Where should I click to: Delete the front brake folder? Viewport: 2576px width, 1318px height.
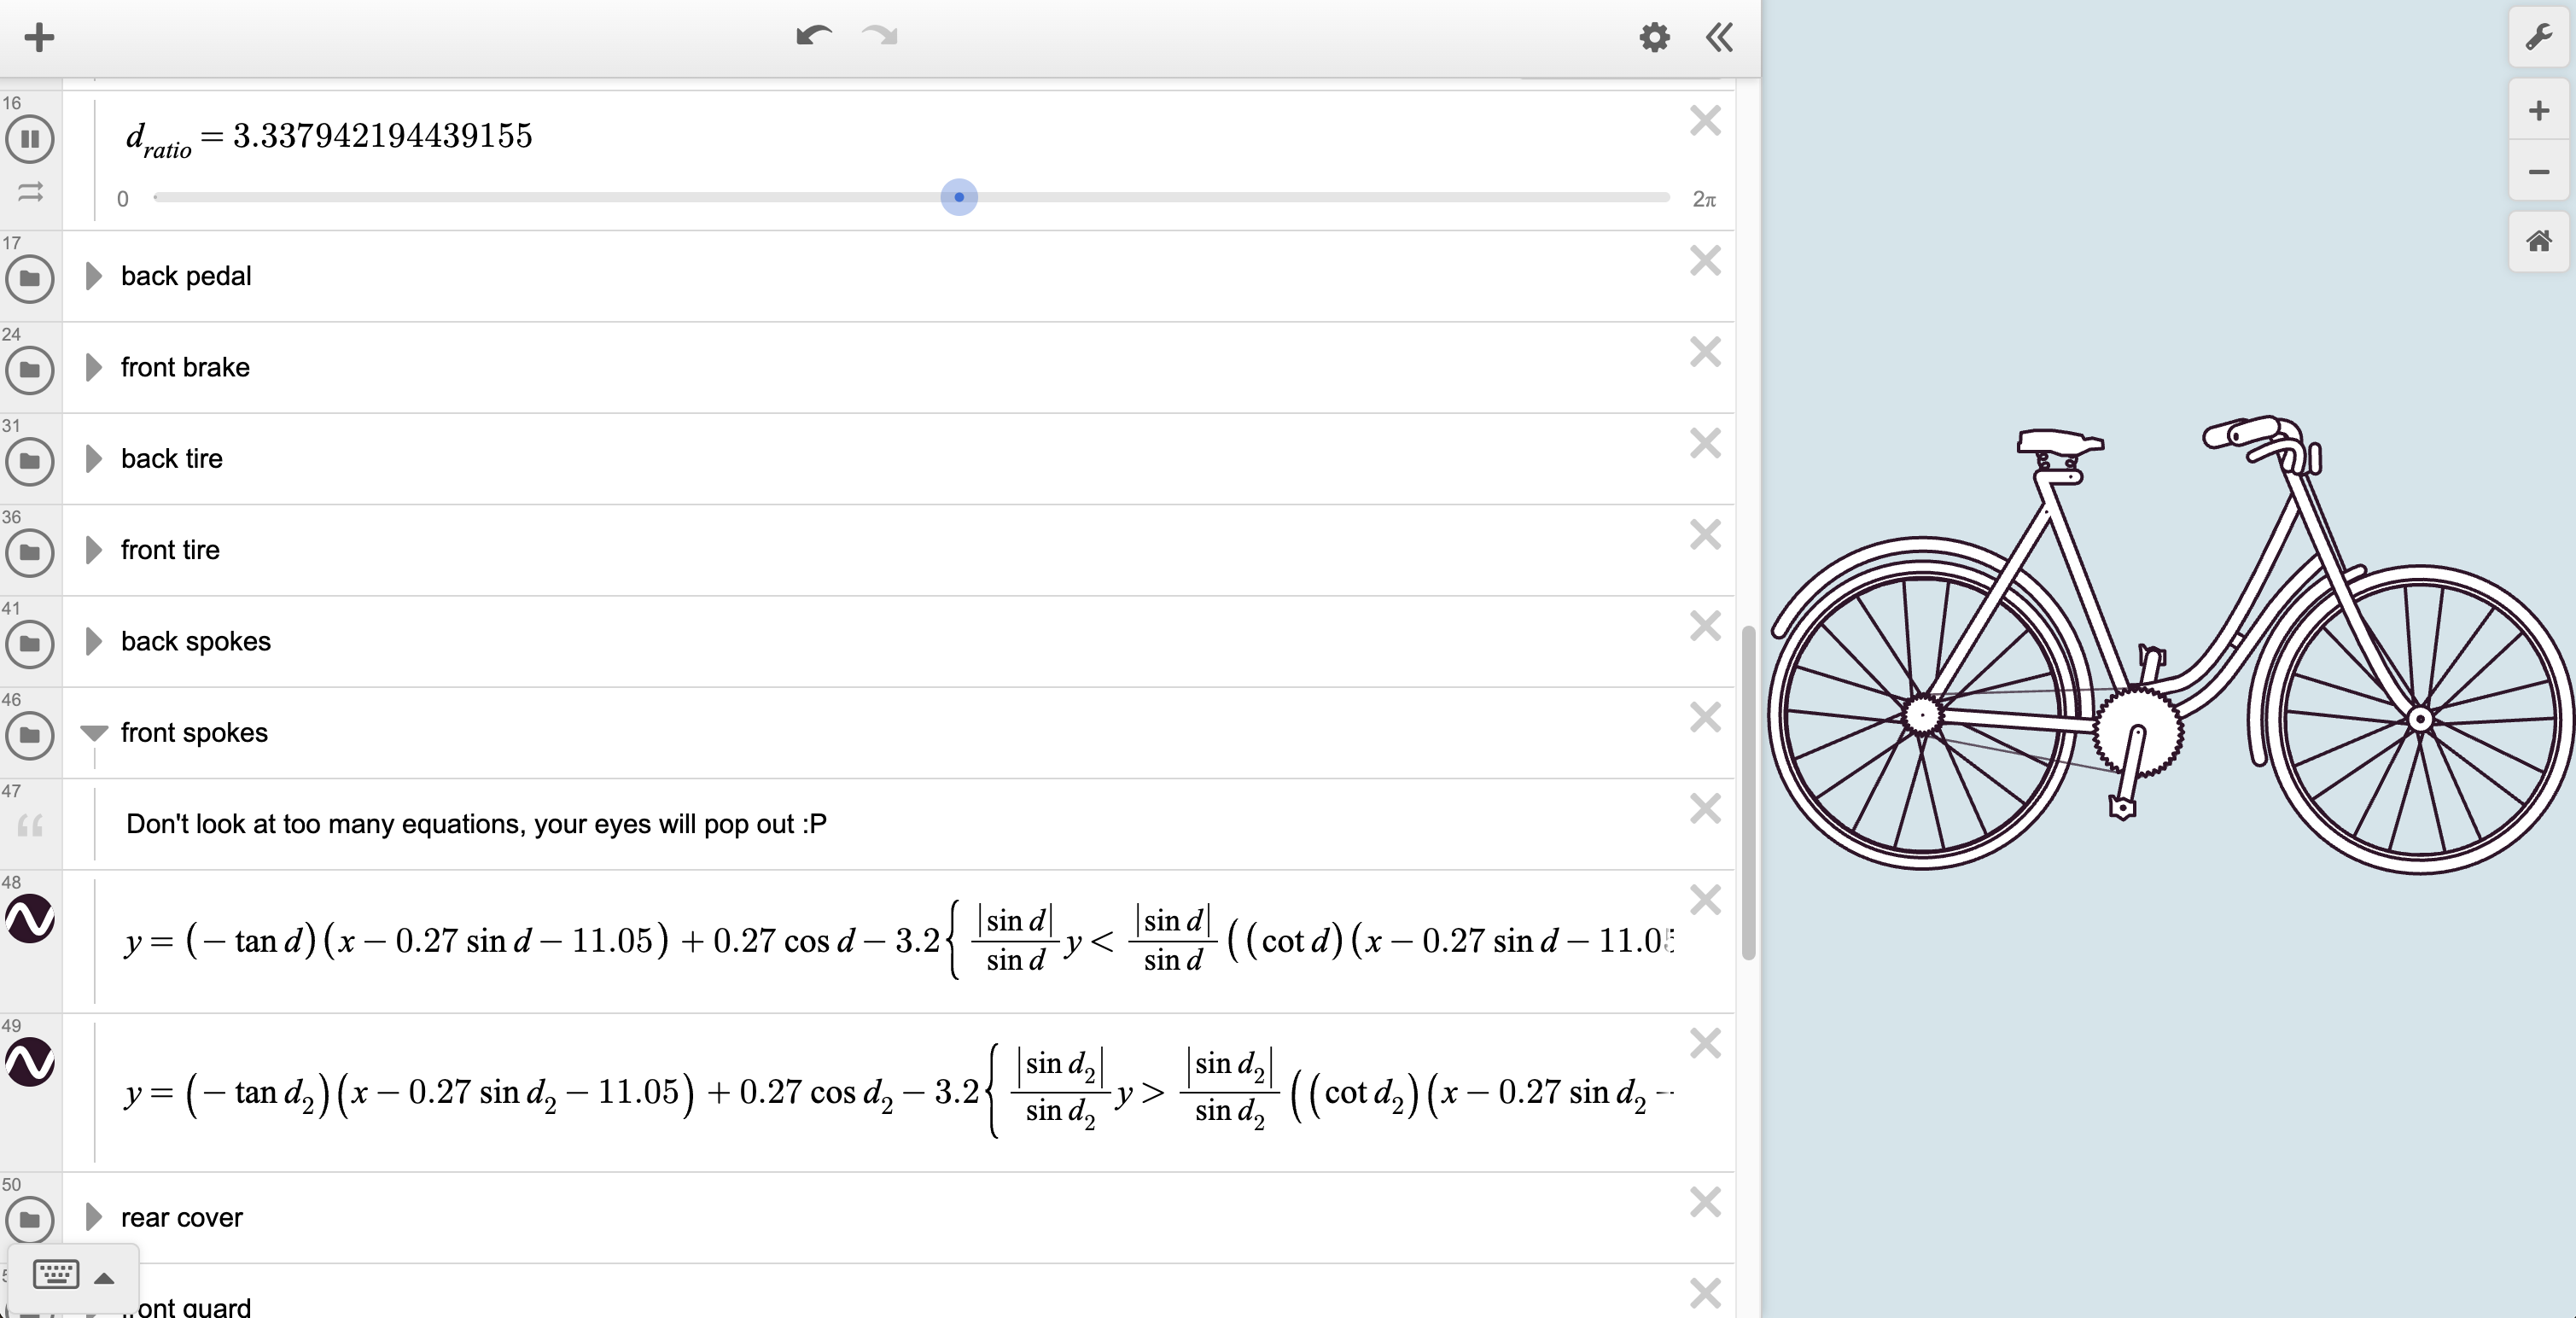1705,352
